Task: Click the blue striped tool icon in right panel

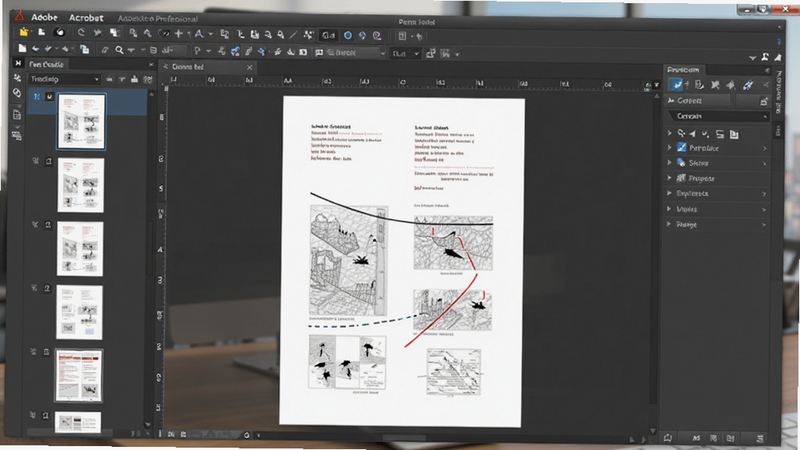Action: [x=747, y=85]
